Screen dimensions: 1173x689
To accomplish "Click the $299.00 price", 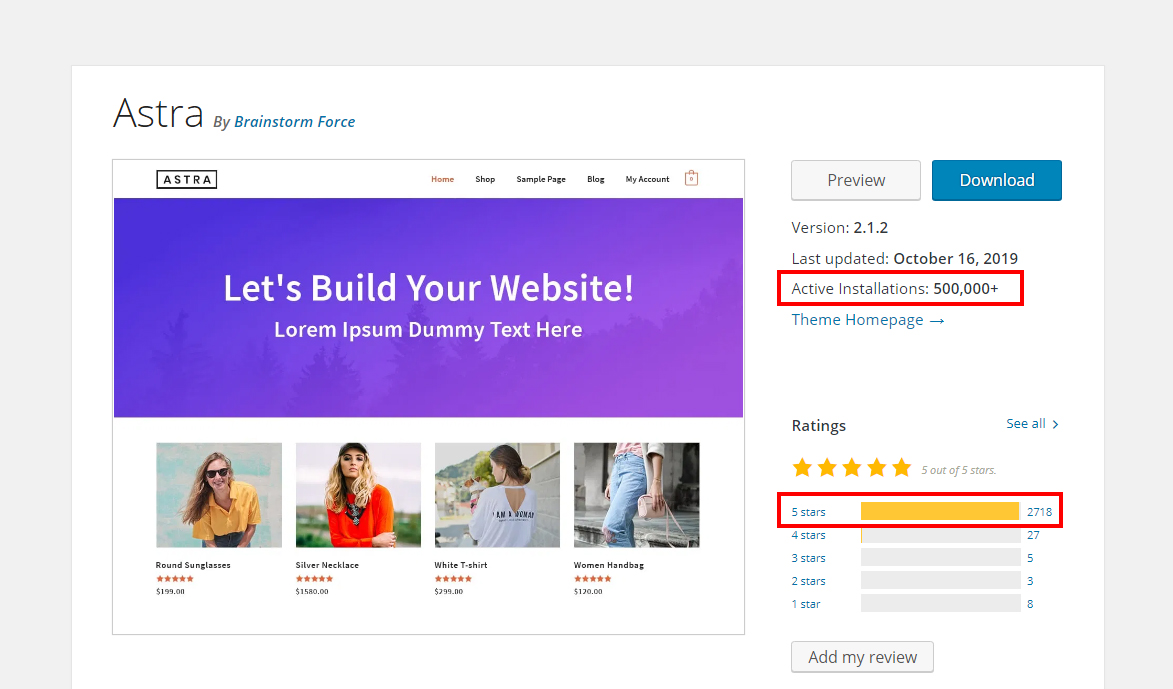I will pos(449,592).
